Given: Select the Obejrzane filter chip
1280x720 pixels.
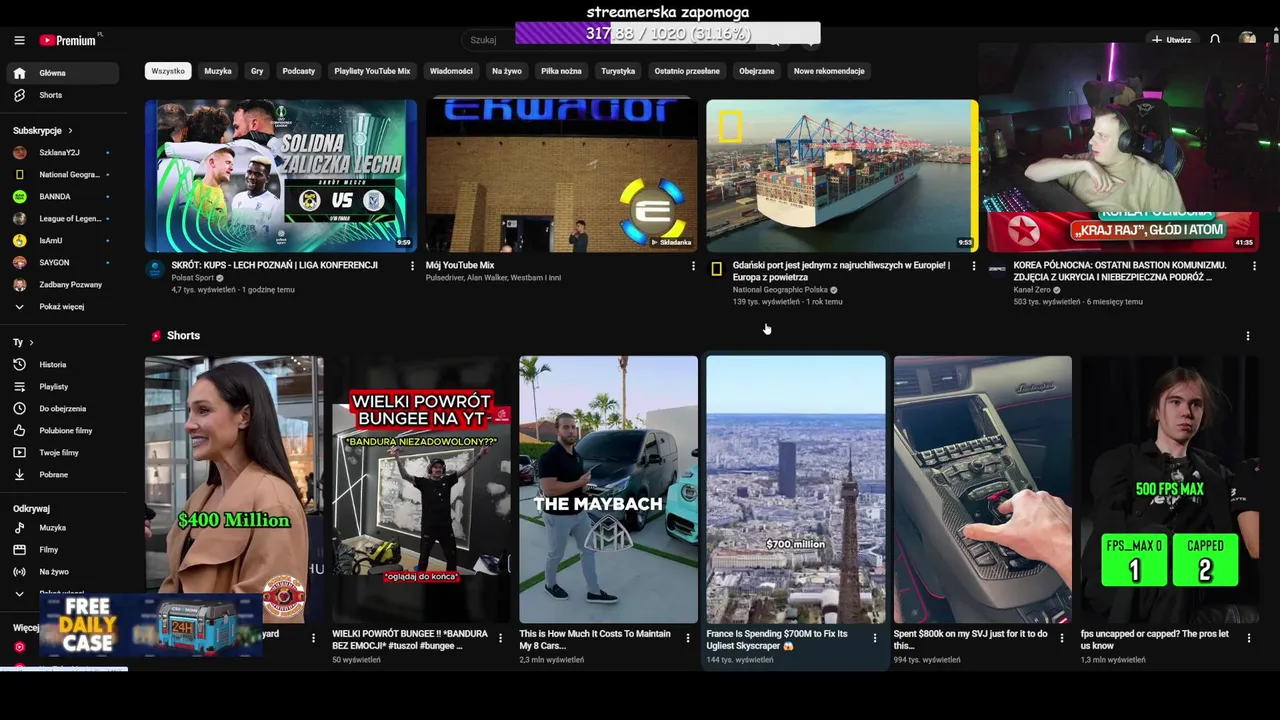Looking at the screenshot, I should [x=757, y=71].
